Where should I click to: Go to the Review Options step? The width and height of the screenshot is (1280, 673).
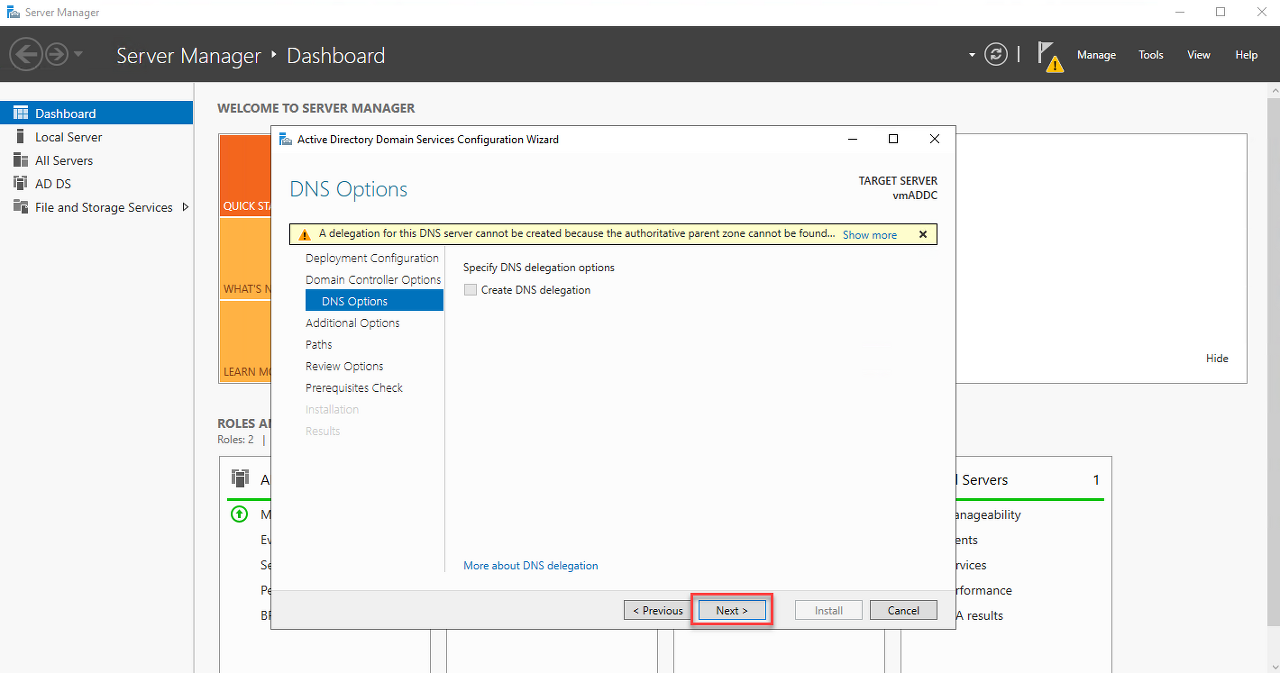point(344,366)
